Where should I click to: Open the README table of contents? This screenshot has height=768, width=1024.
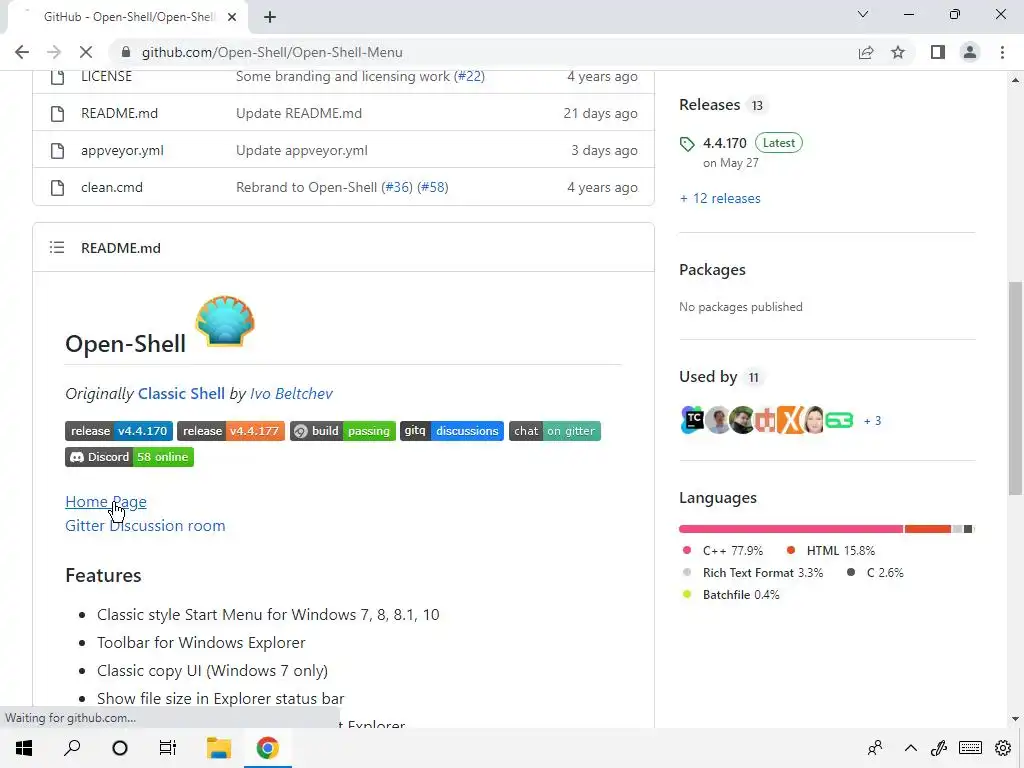[57, 248]
